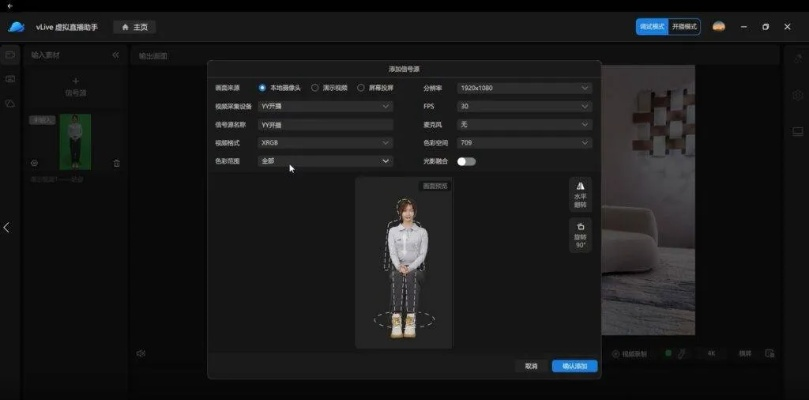Click the 信号源名称 text field
The height and width of the screenshot is (400, 809).
click(x=324, y=125)
